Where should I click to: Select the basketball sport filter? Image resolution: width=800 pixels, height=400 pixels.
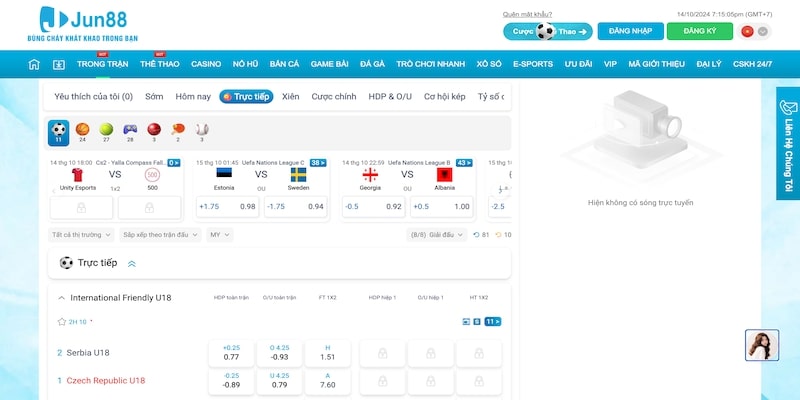point(82,130)
